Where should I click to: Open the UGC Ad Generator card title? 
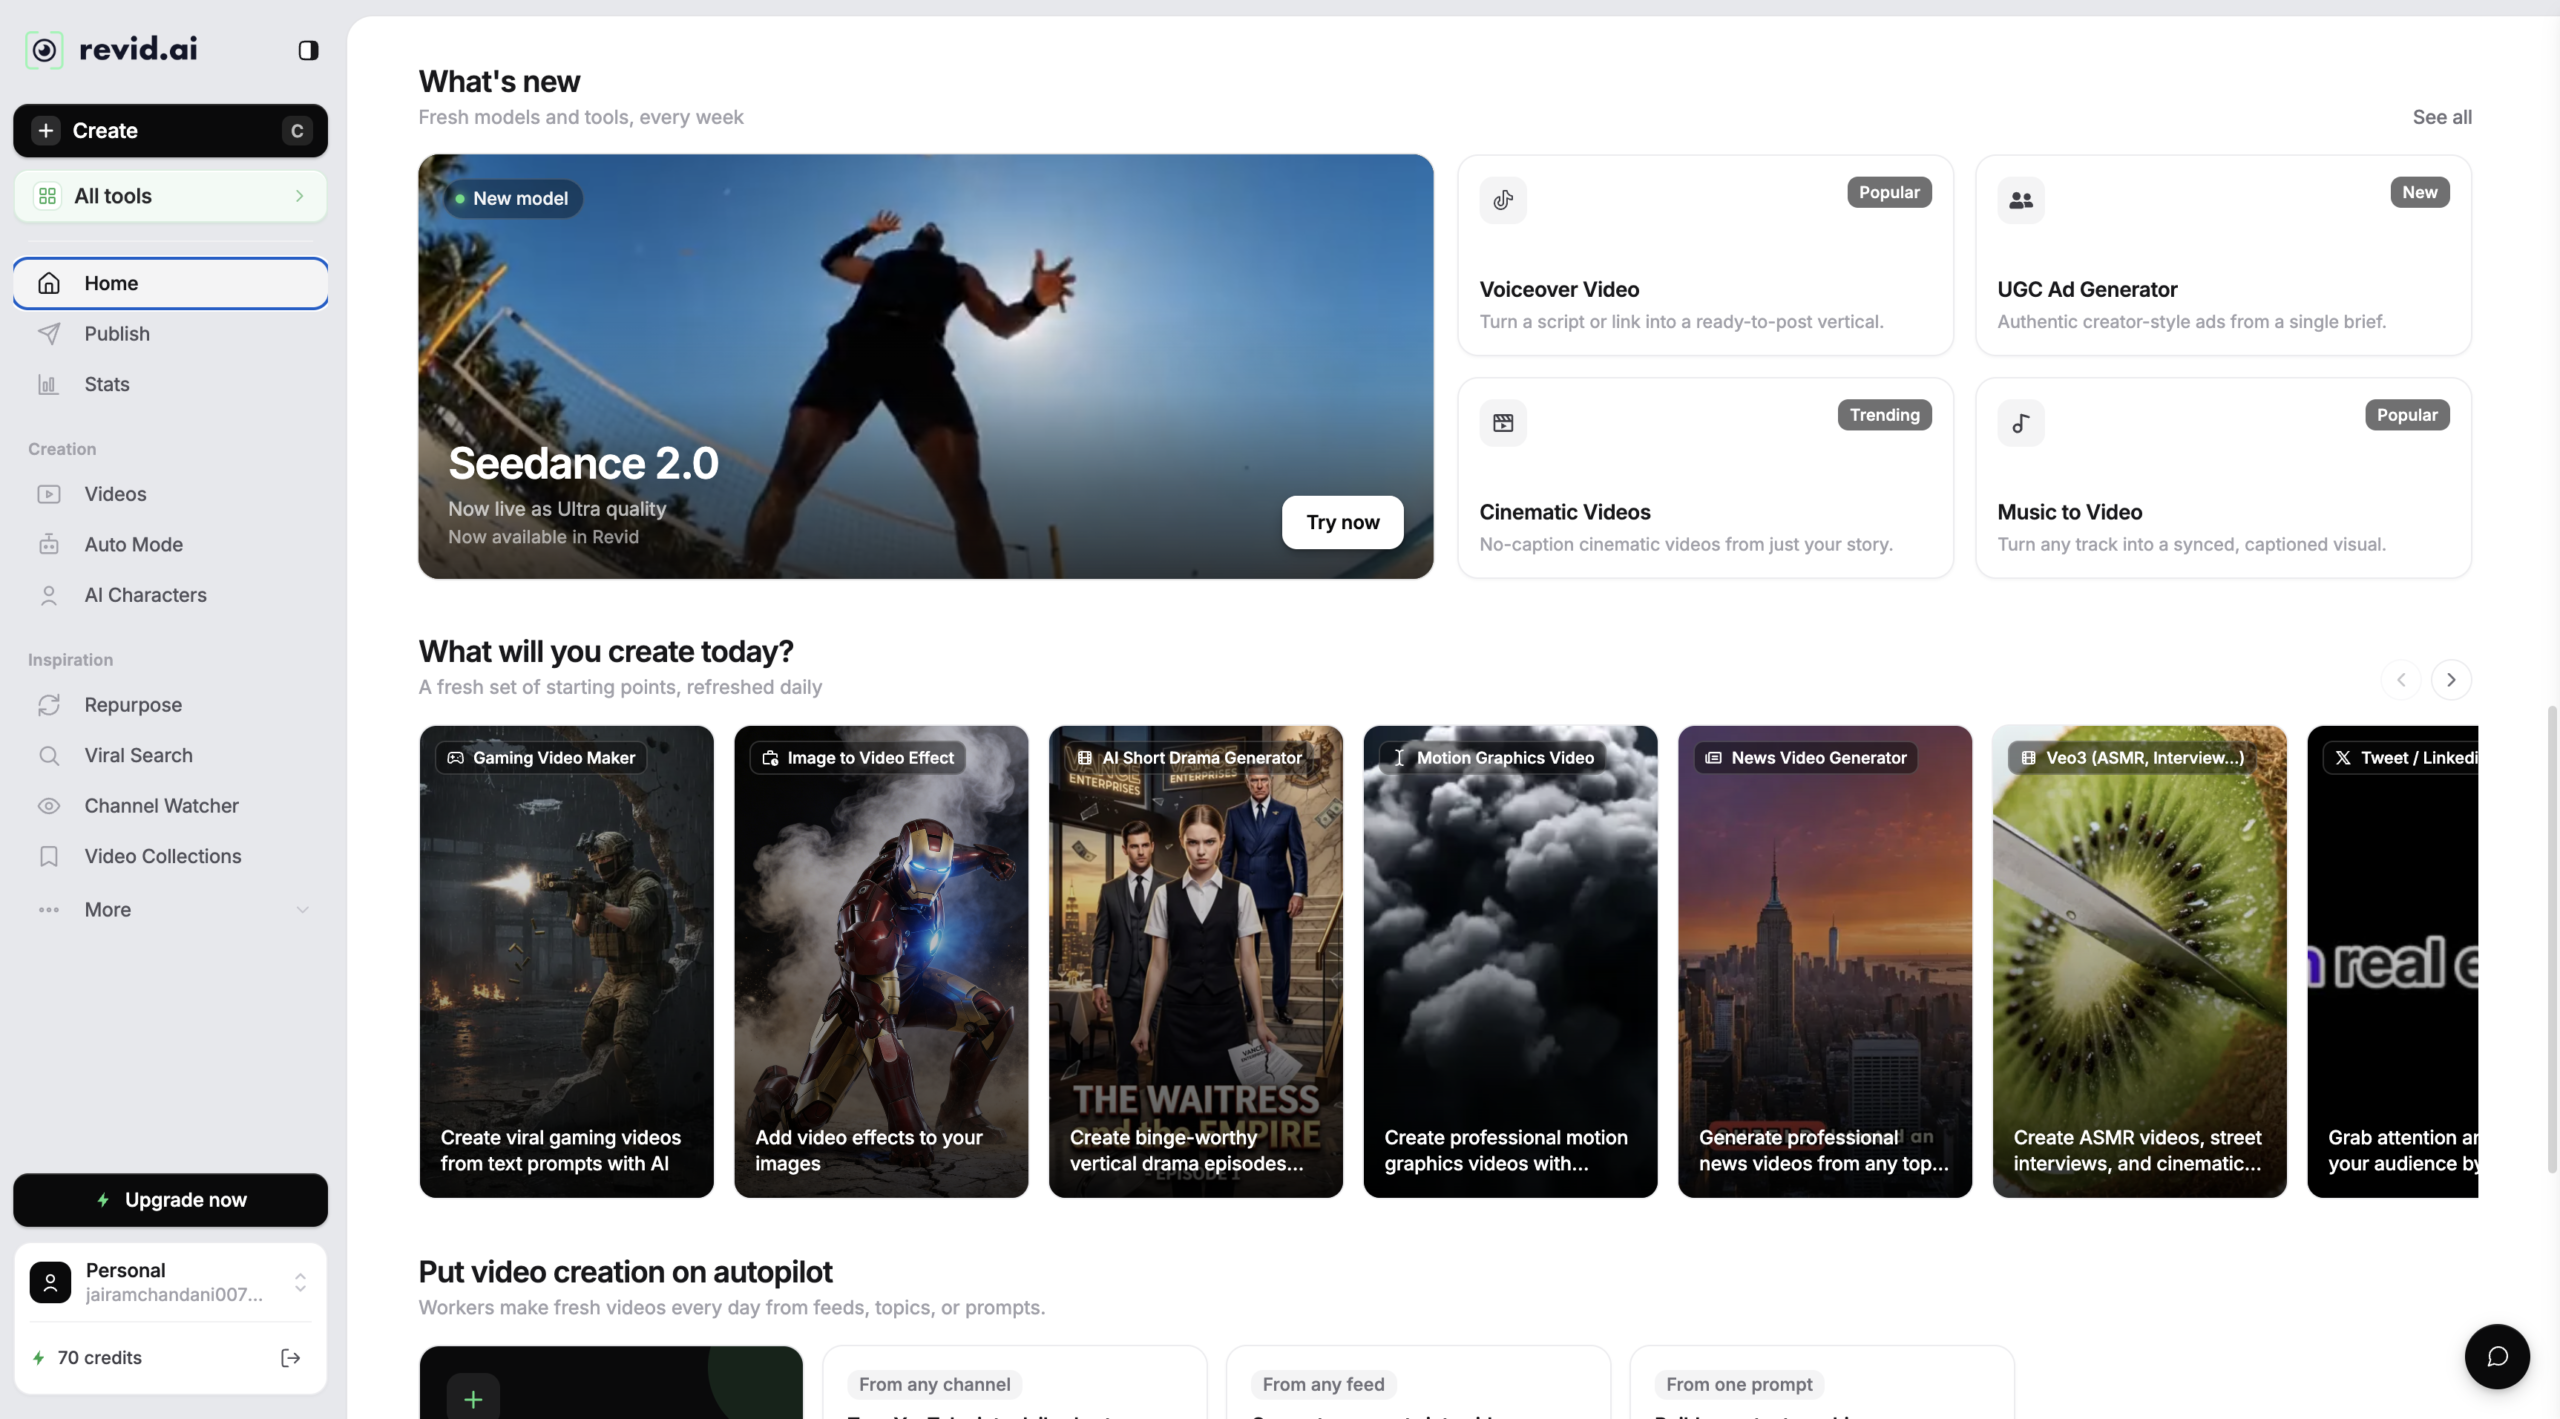pos(2087,289)
